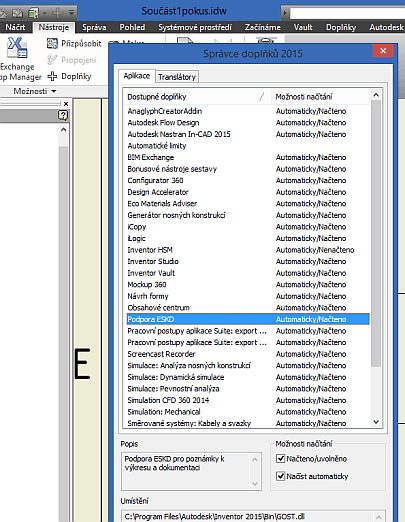Open the Doplňky ribbon tab

coord(341,27)
